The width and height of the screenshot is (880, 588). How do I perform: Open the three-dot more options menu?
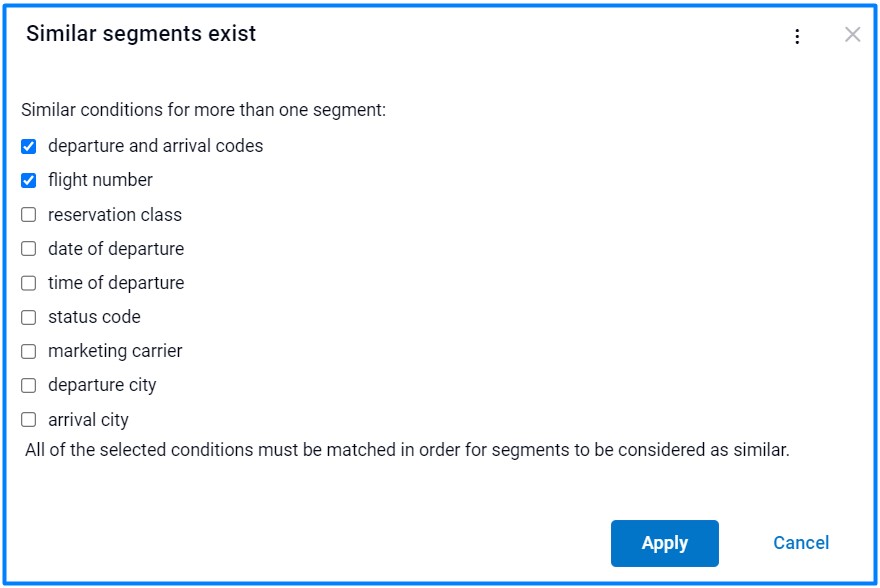point(797,37)
